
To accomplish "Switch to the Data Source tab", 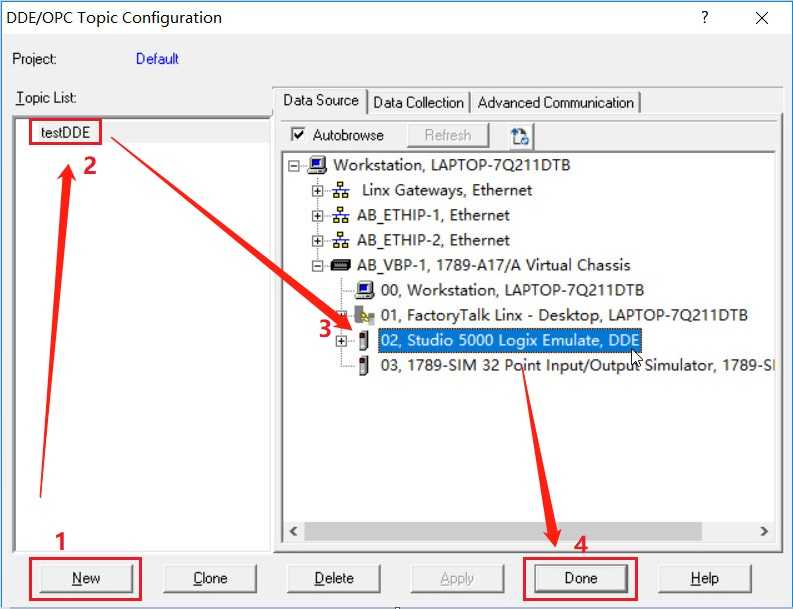I will [x=321, y=100].
